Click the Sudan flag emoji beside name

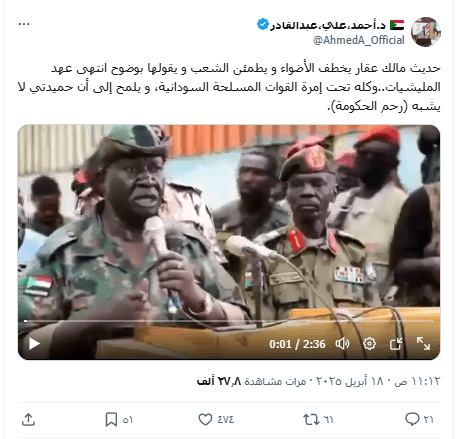pos(397,25)
